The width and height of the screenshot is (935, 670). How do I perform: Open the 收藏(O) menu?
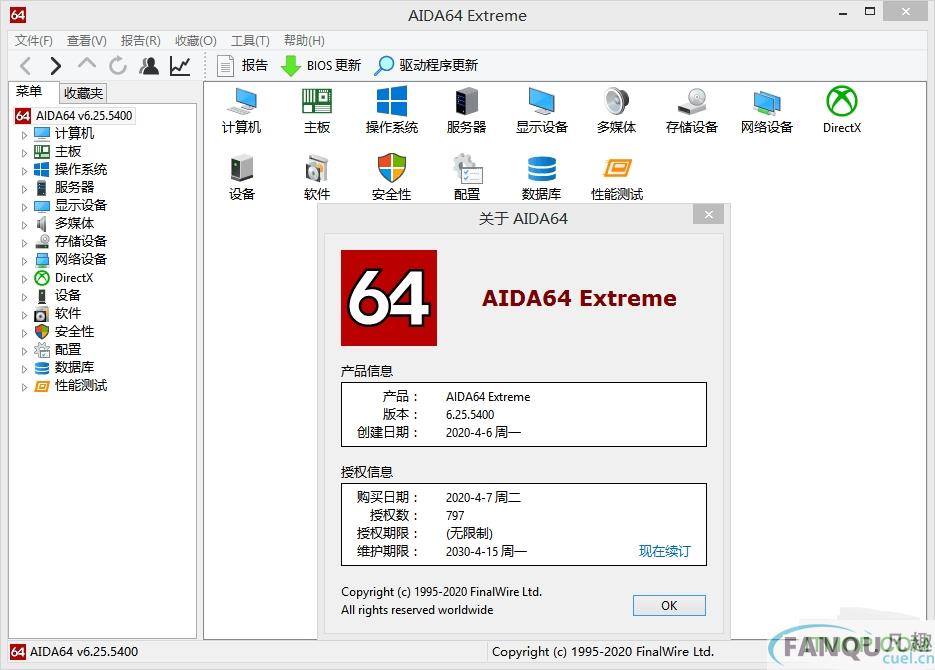(x=196, y=41)
